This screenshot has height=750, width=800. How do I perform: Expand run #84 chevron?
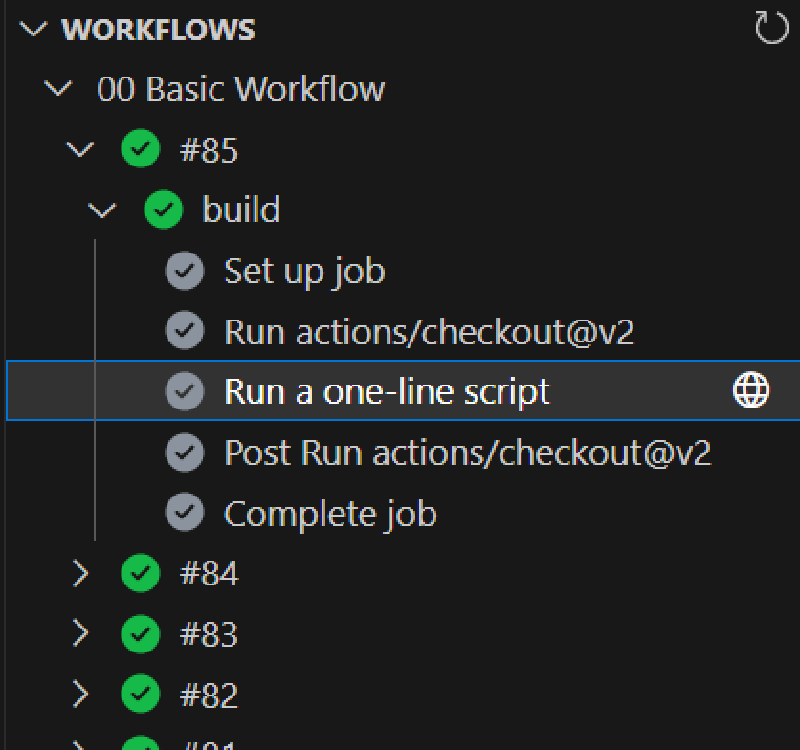click(x=80, y=574)
